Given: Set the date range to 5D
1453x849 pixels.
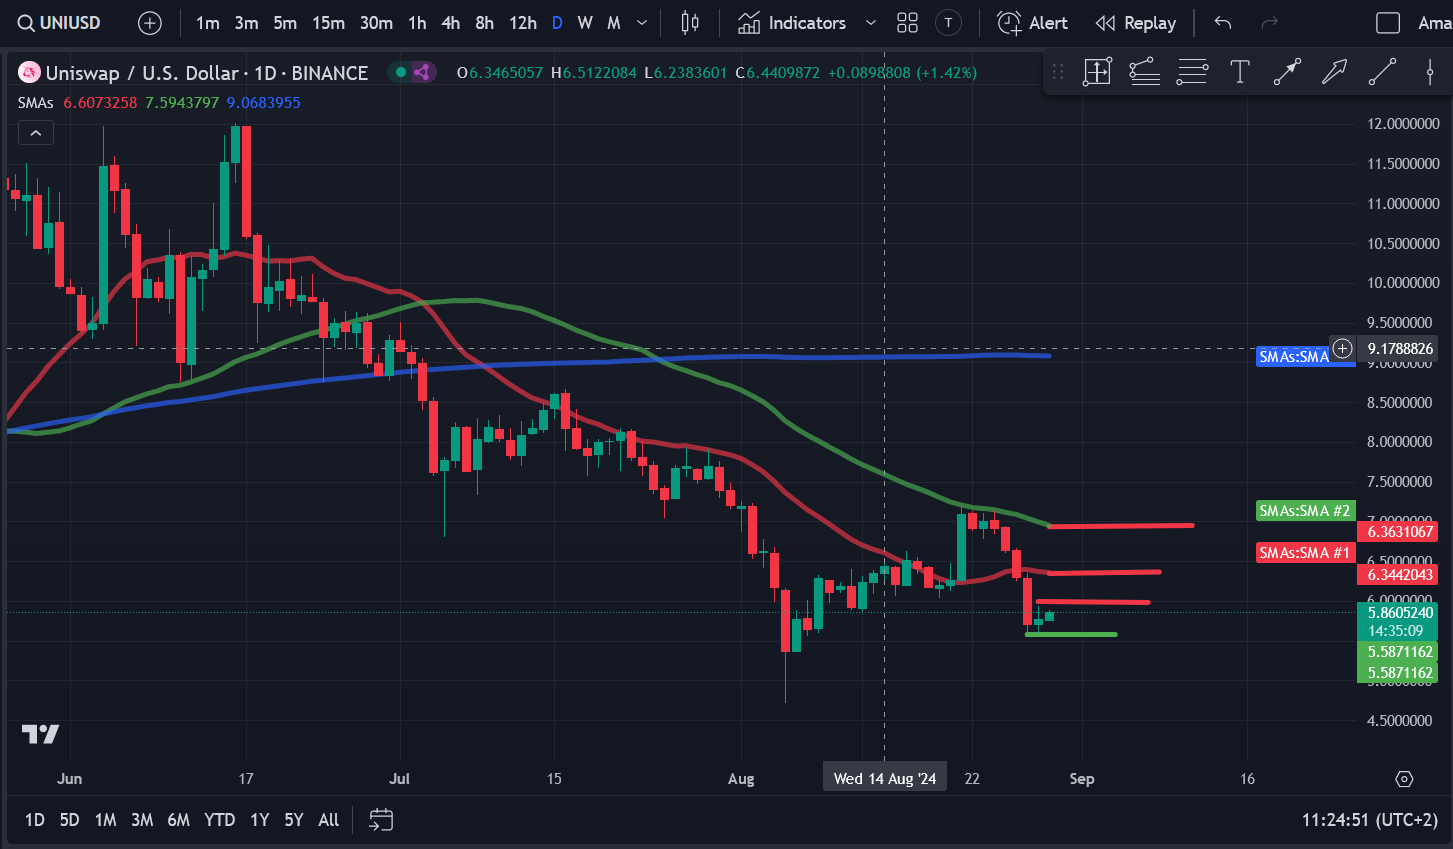Looking at the screenshot, I should 69,820.
